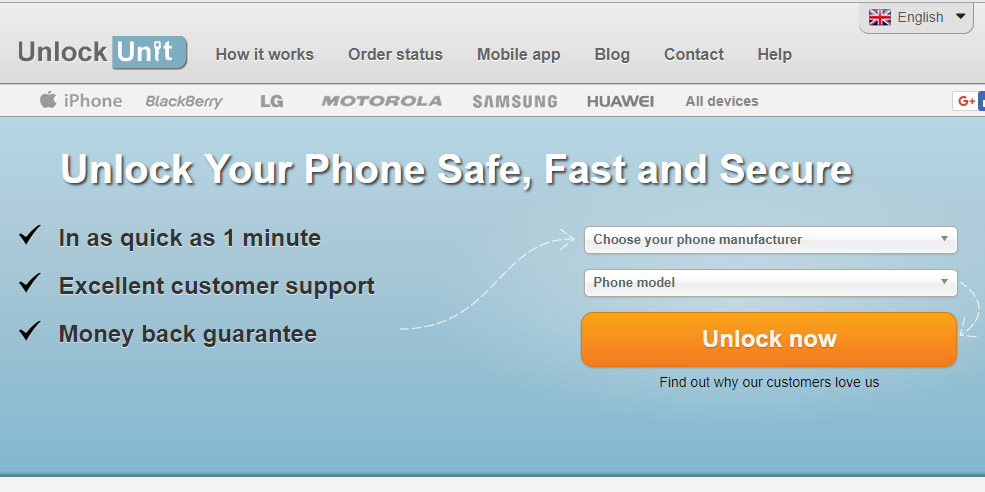Open the Contact page
Viewport: 985px width, 492px height.
pos(694,55)
